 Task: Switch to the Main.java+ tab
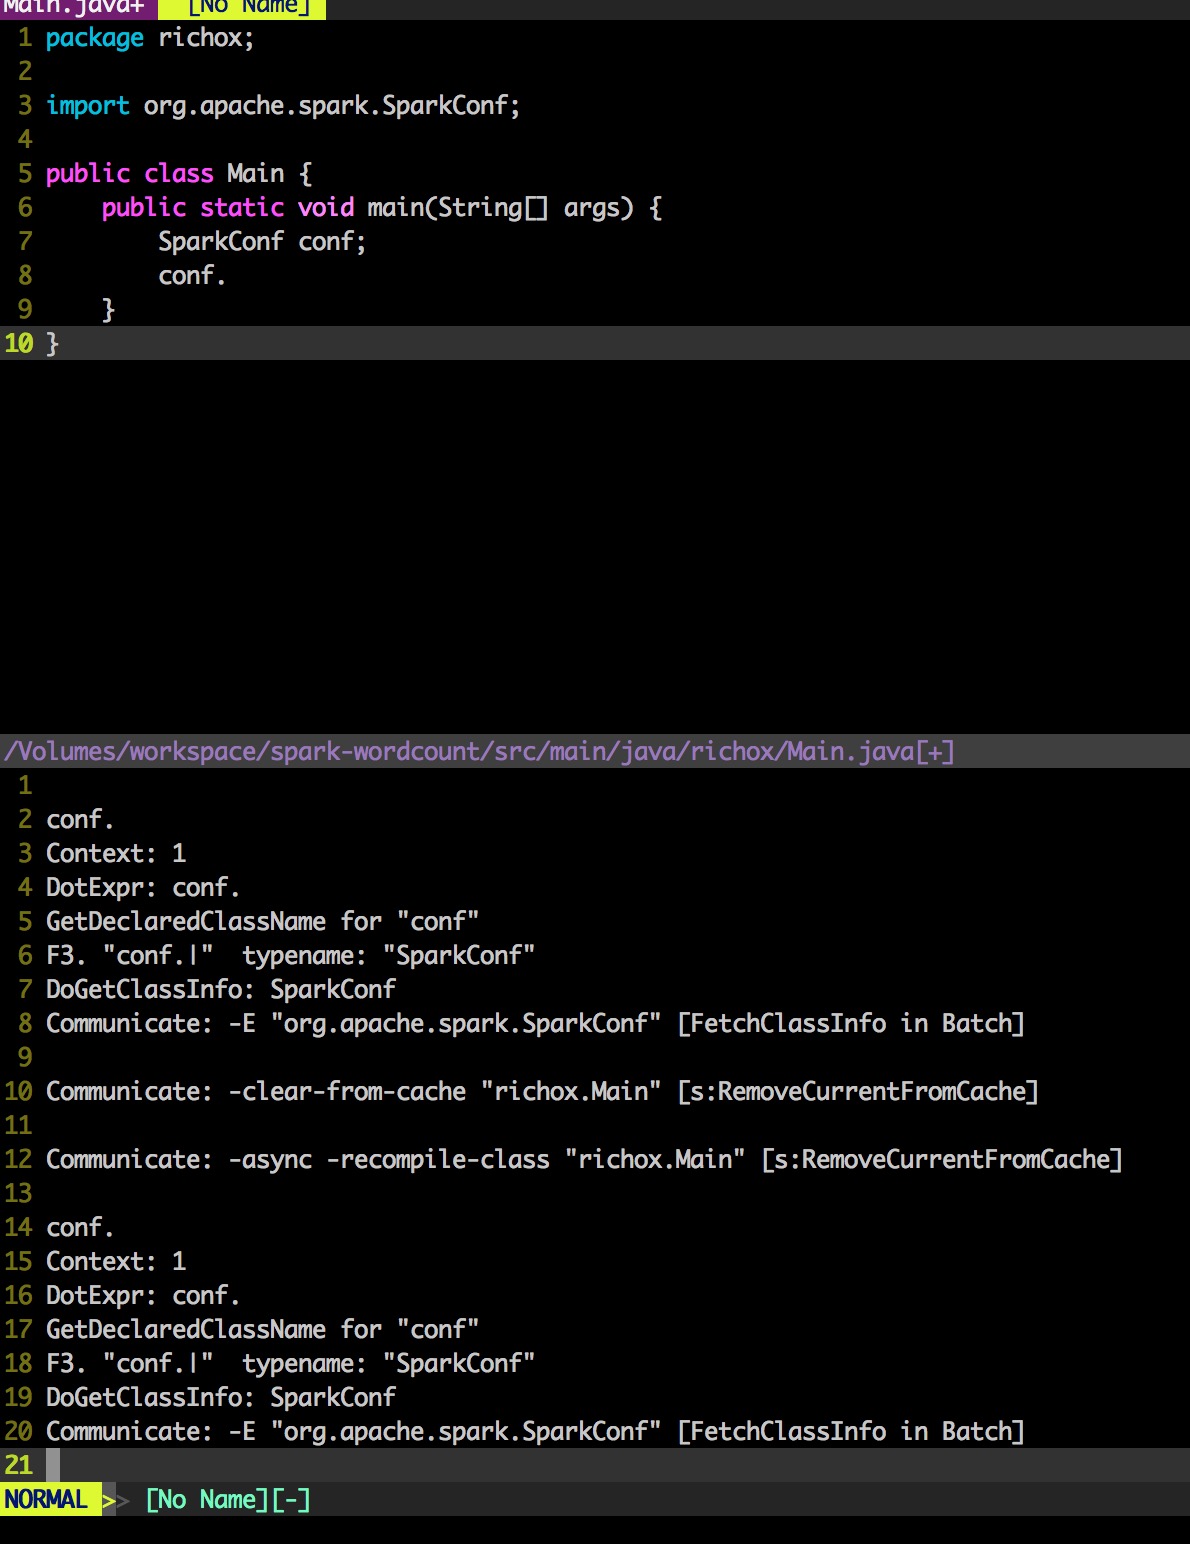click(x=77, y=8)
